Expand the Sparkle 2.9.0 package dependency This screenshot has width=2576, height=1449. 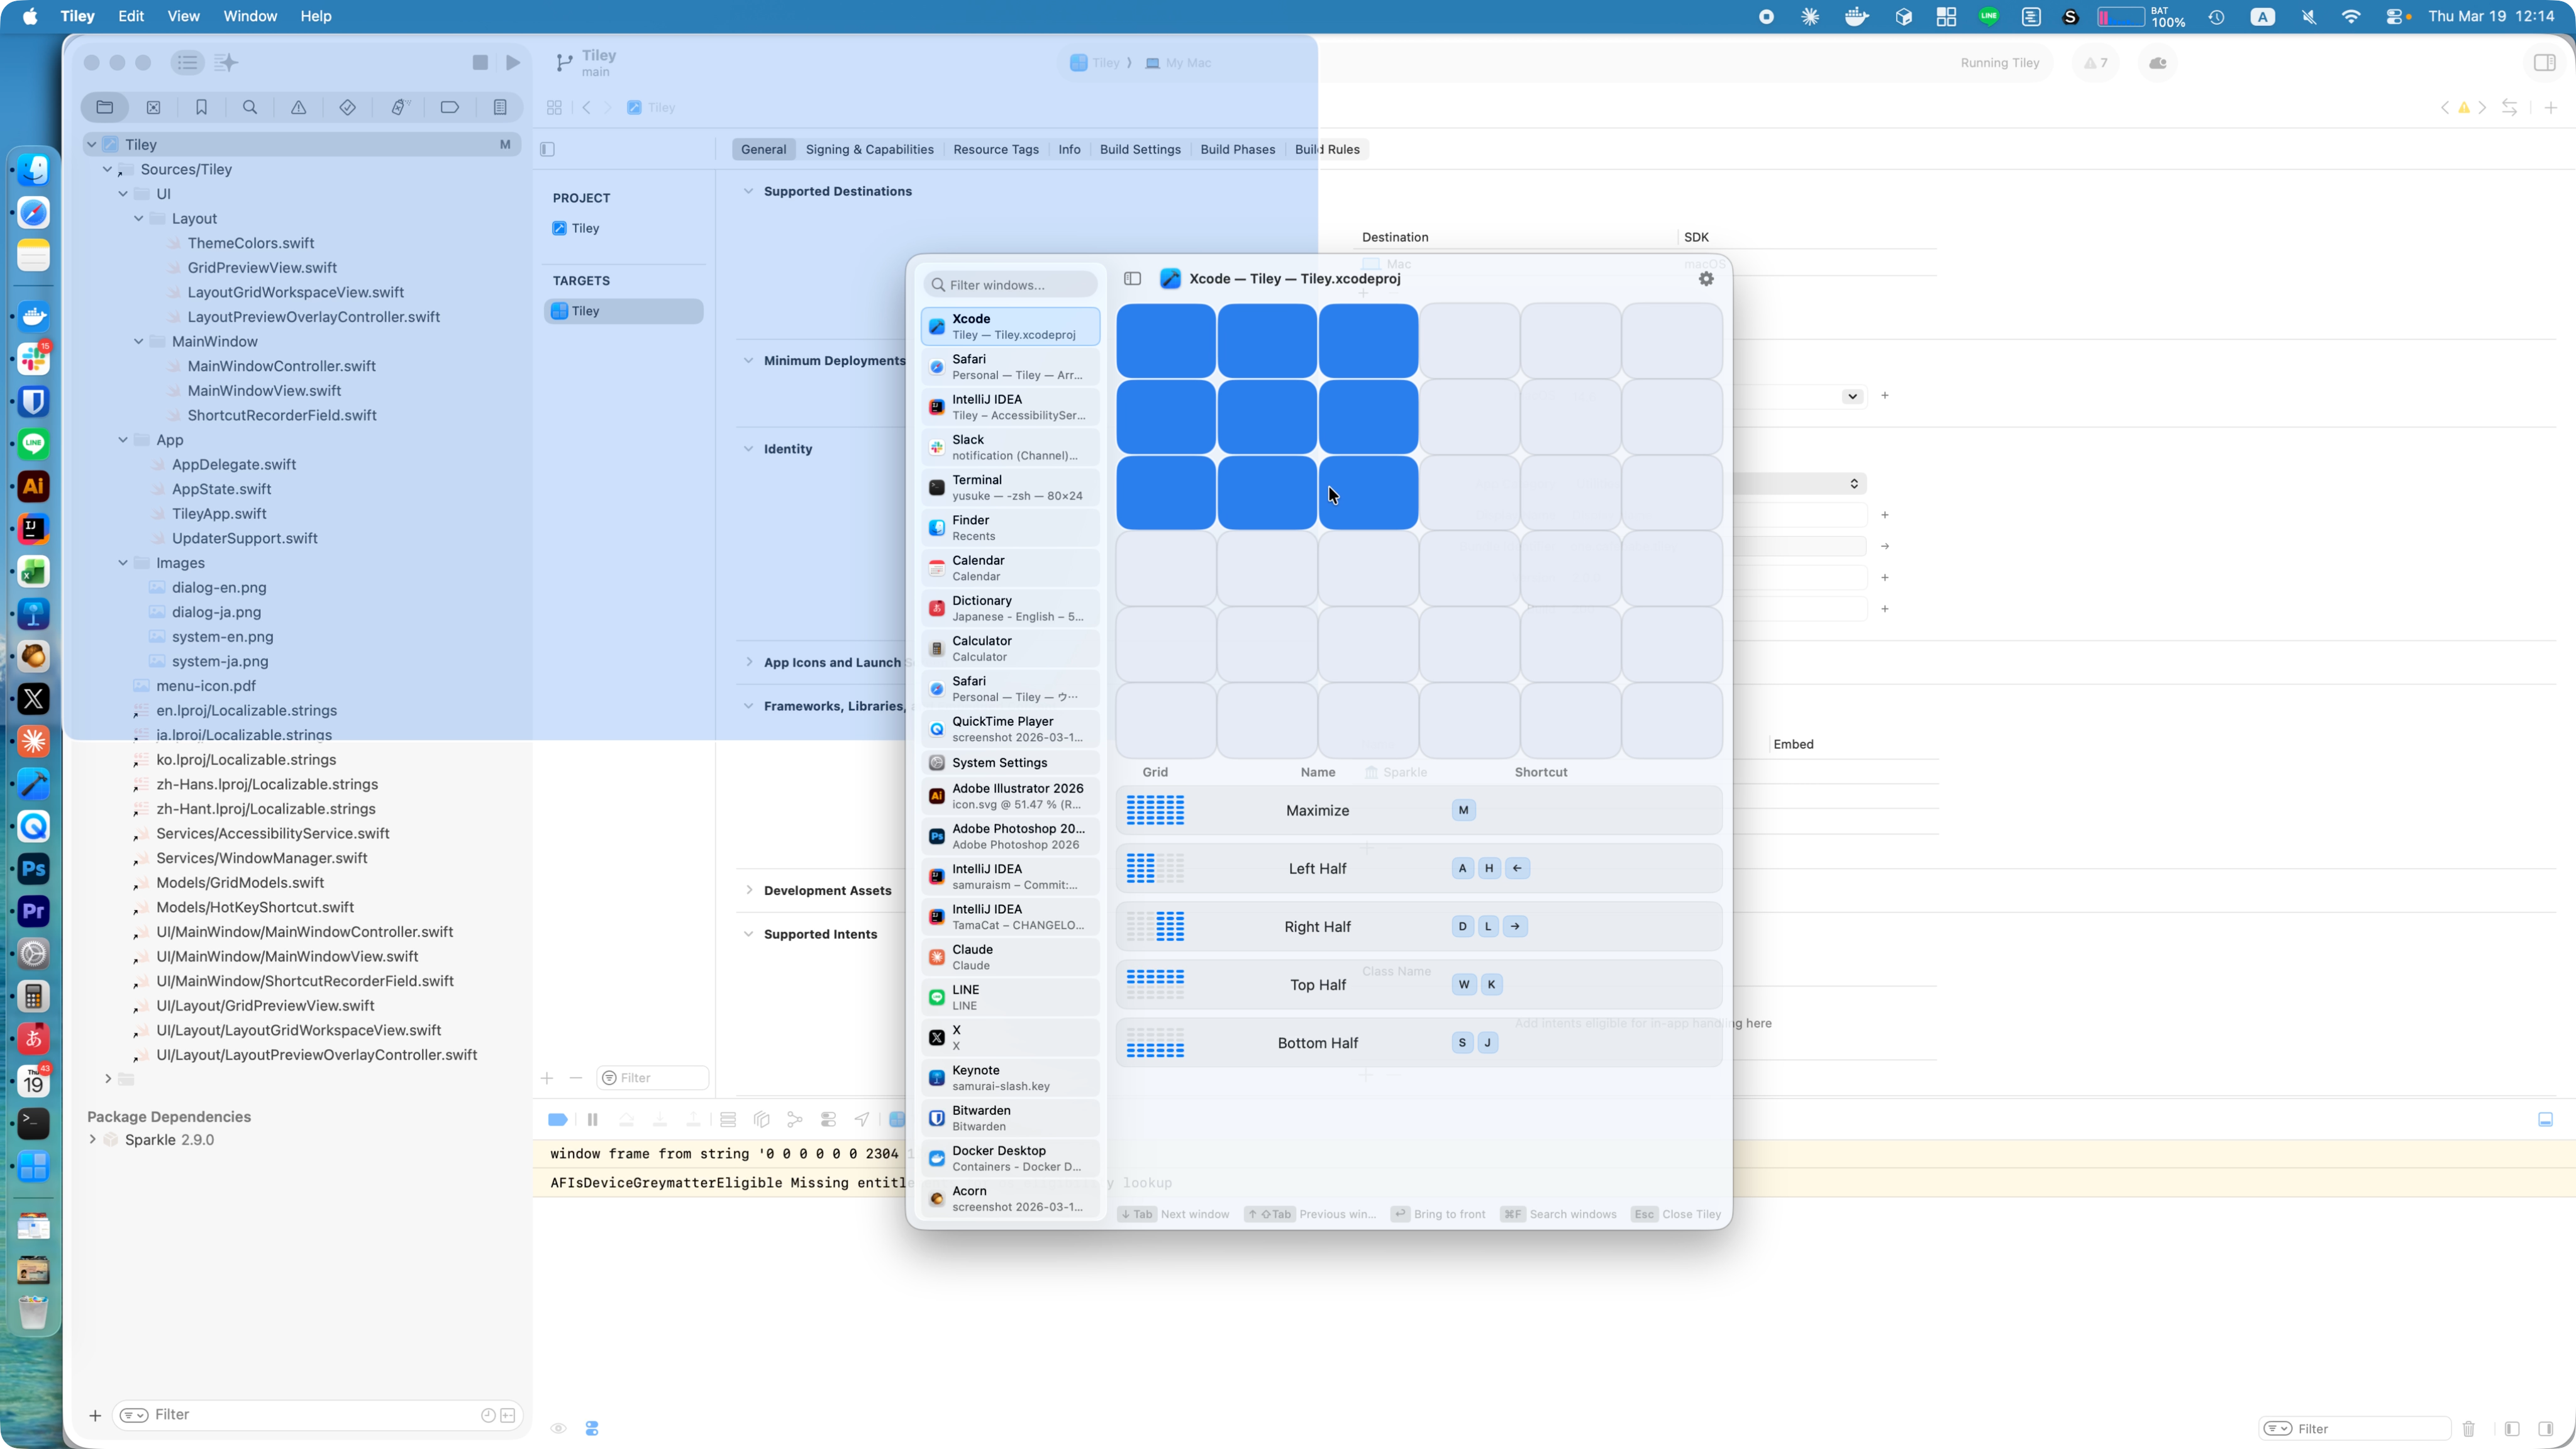[93, 1139]
